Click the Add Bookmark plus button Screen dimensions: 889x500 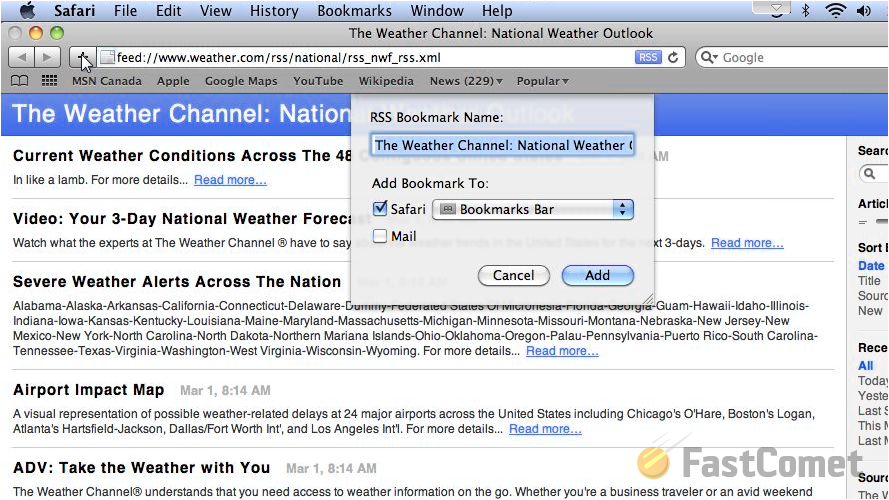82,57
